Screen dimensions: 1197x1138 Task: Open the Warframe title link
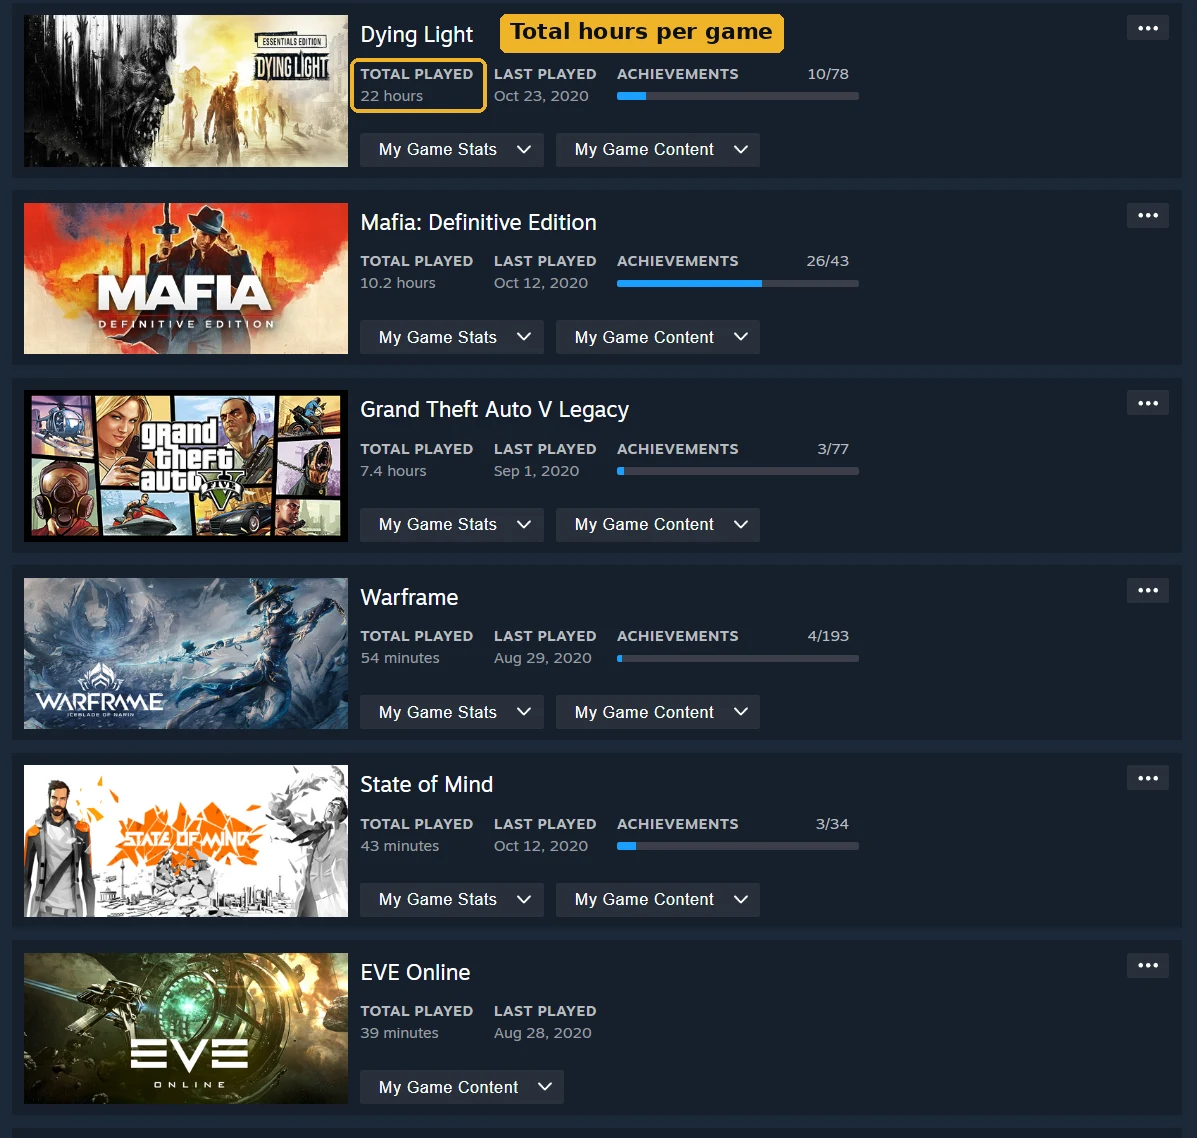click(x=409, y=597)
